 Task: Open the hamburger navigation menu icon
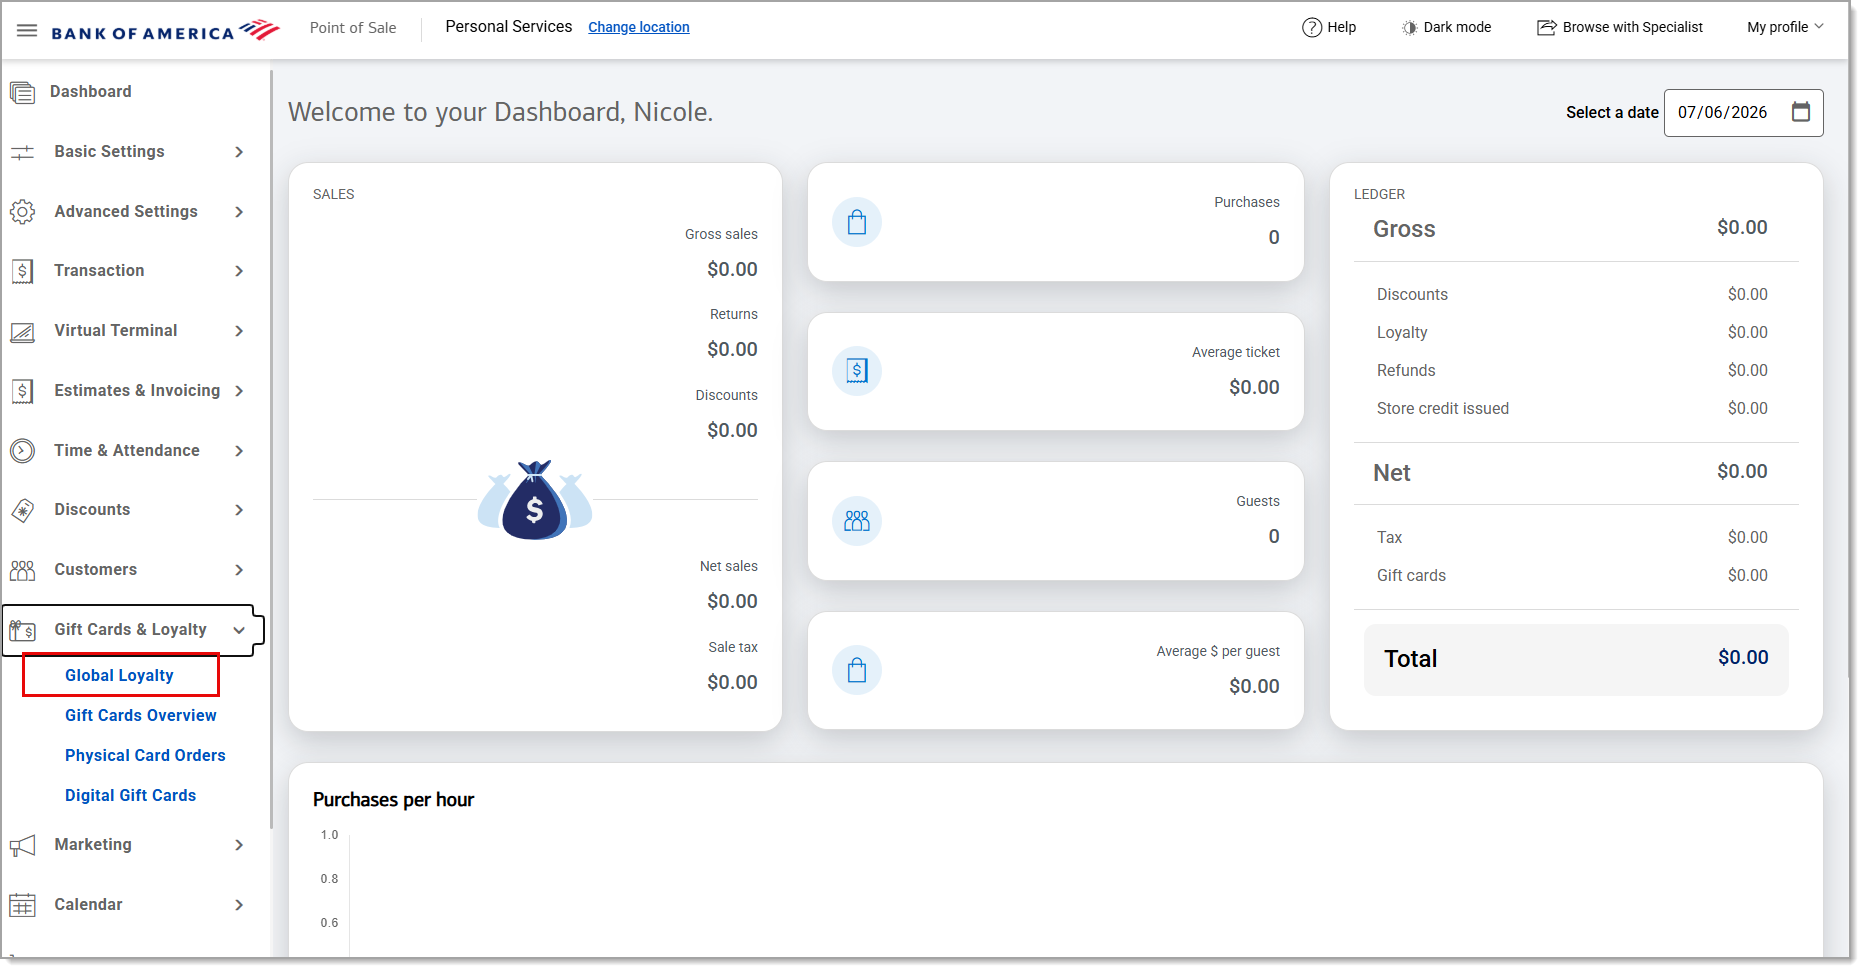click(27, 29)
